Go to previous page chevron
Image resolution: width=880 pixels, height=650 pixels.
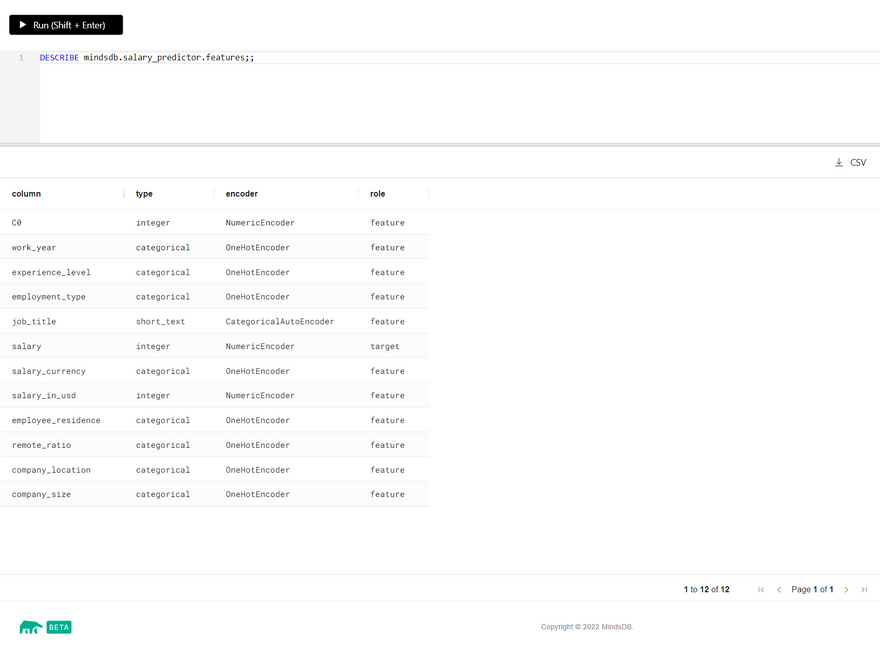pyautogui.click(x=779, y=590)
